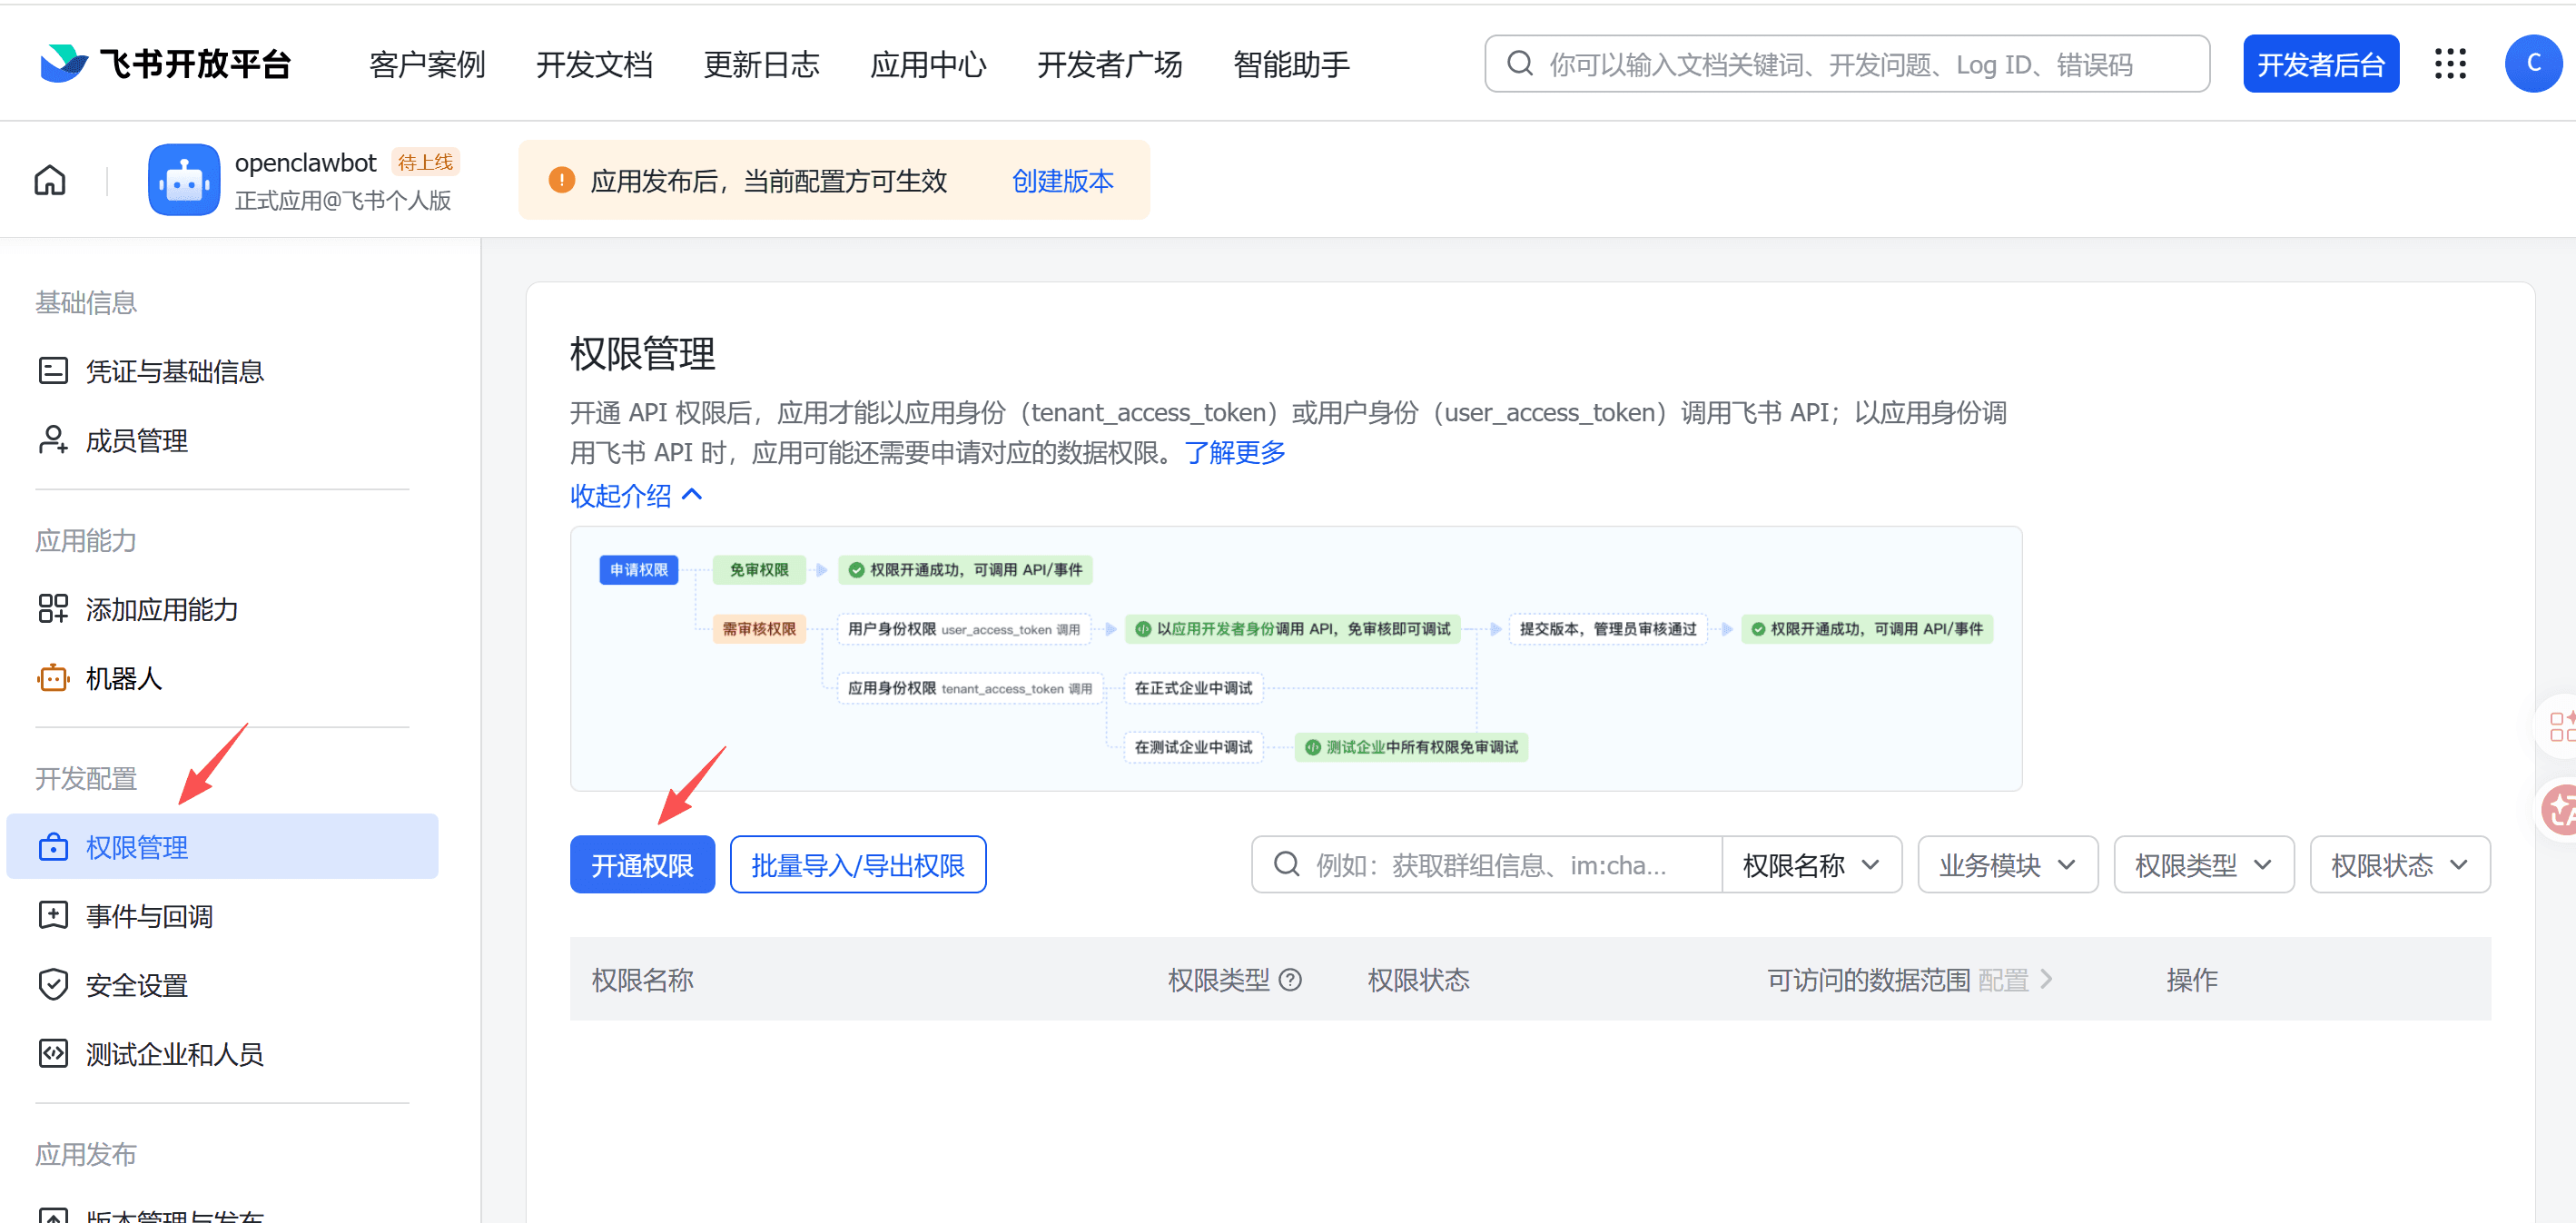This screenshot has width=2576, height=1223.
Task: Click the 开通权限 button
Action: (x=642, y=865)
